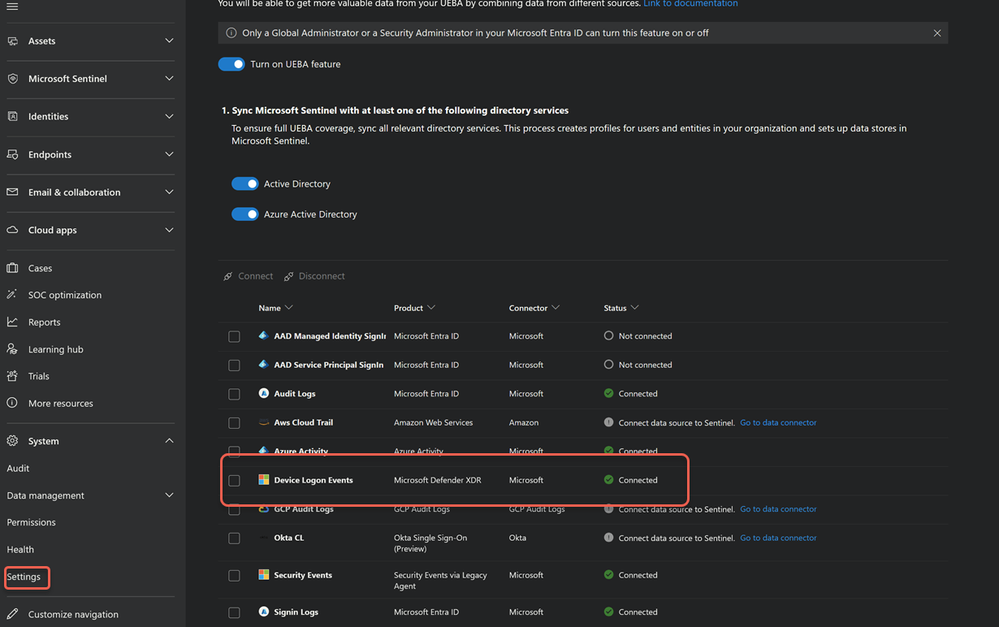The height and width of the screenshot is (627, 999).
Task: Click the Cases icon in sidebar
Action: click(13, 268)
